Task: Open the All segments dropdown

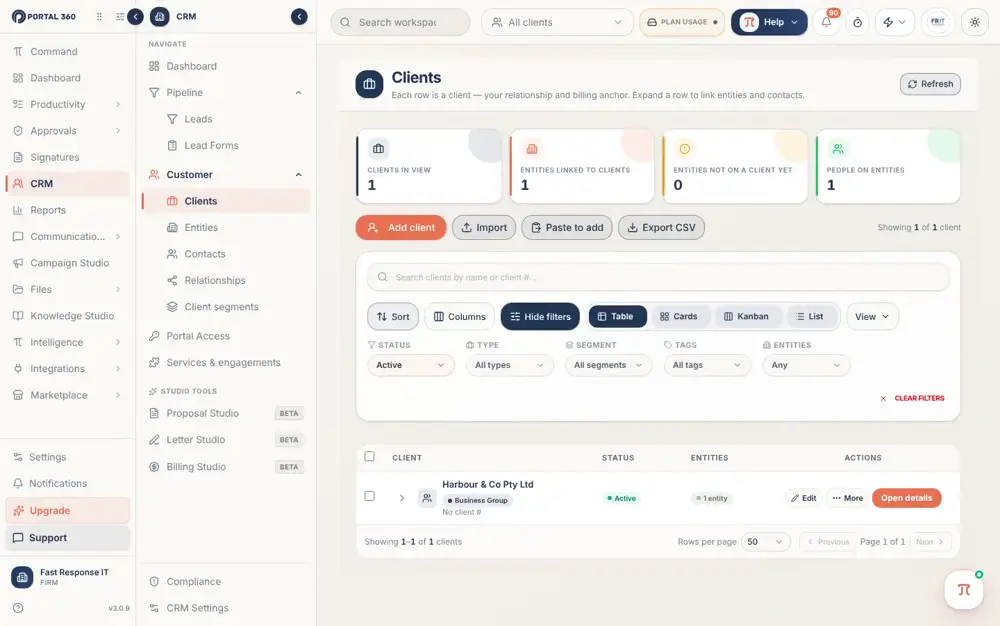Action: pos(608,365)
